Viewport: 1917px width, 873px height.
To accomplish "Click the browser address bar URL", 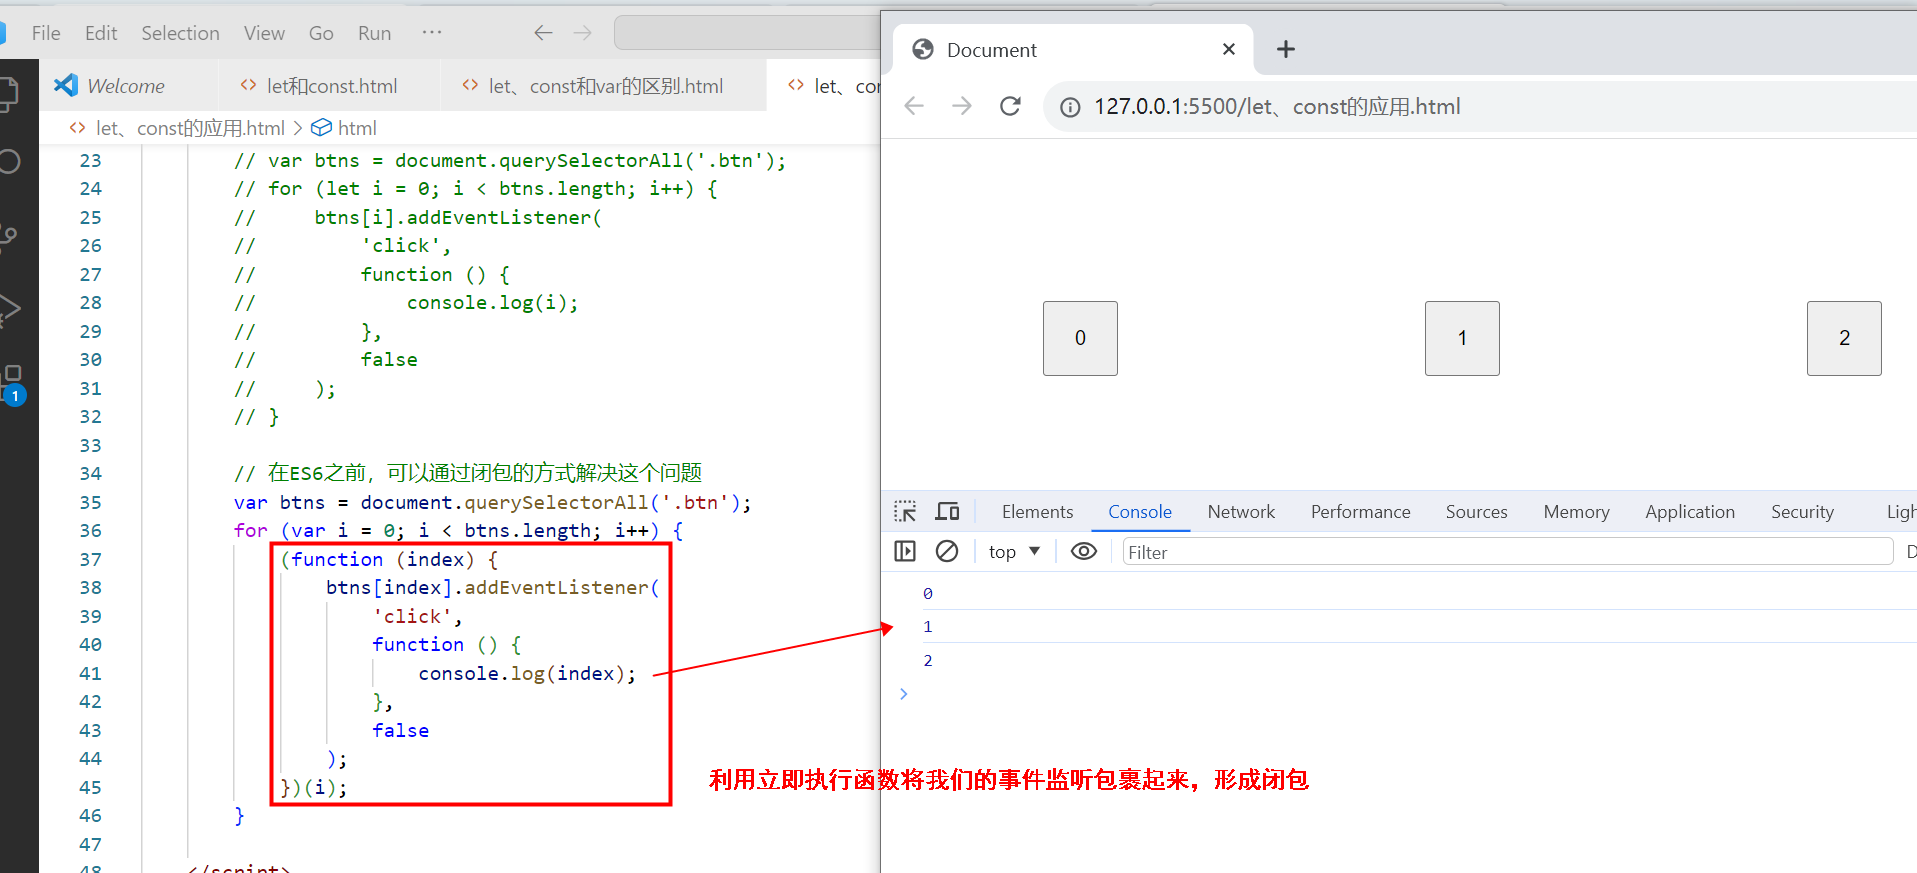I will (x=1277, y=107).
